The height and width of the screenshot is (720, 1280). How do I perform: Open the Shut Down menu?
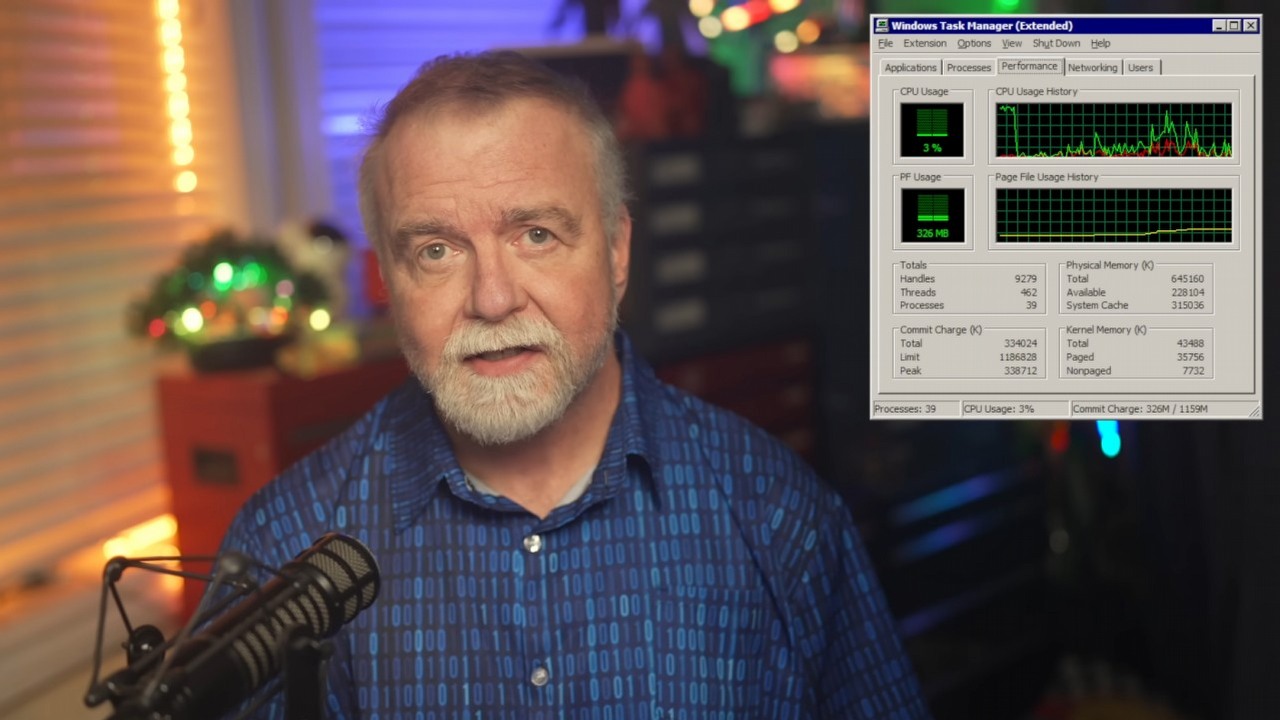1055,43
